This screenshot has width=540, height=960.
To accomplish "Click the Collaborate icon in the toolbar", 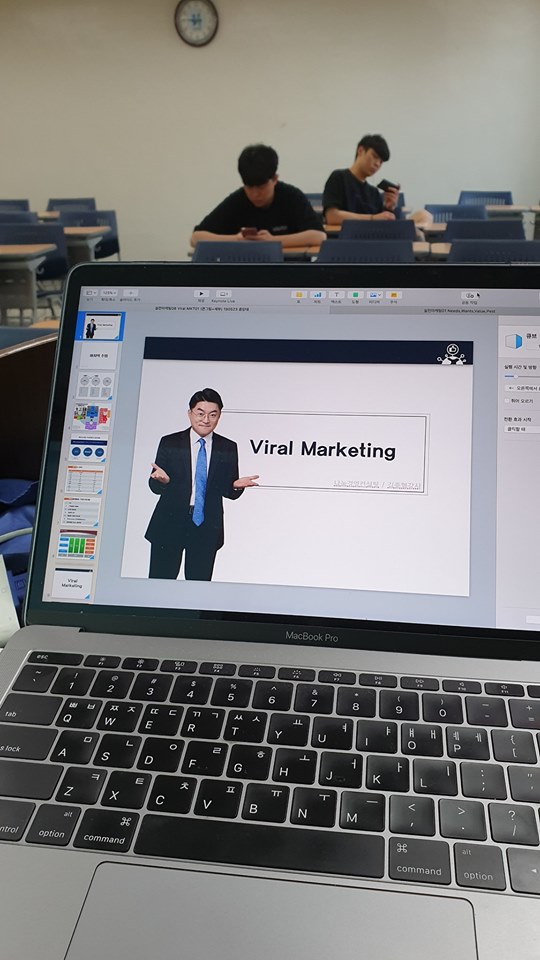I will [470, 295].
